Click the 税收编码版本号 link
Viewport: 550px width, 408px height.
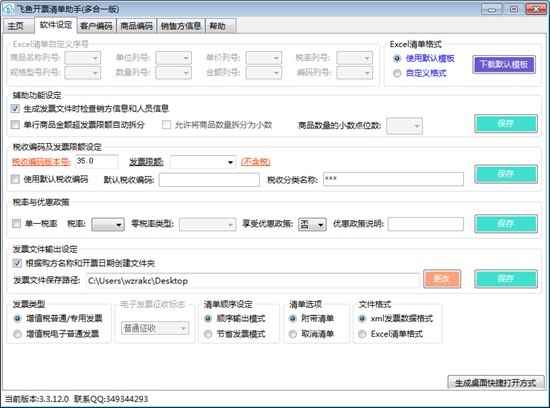click(41, 162)
